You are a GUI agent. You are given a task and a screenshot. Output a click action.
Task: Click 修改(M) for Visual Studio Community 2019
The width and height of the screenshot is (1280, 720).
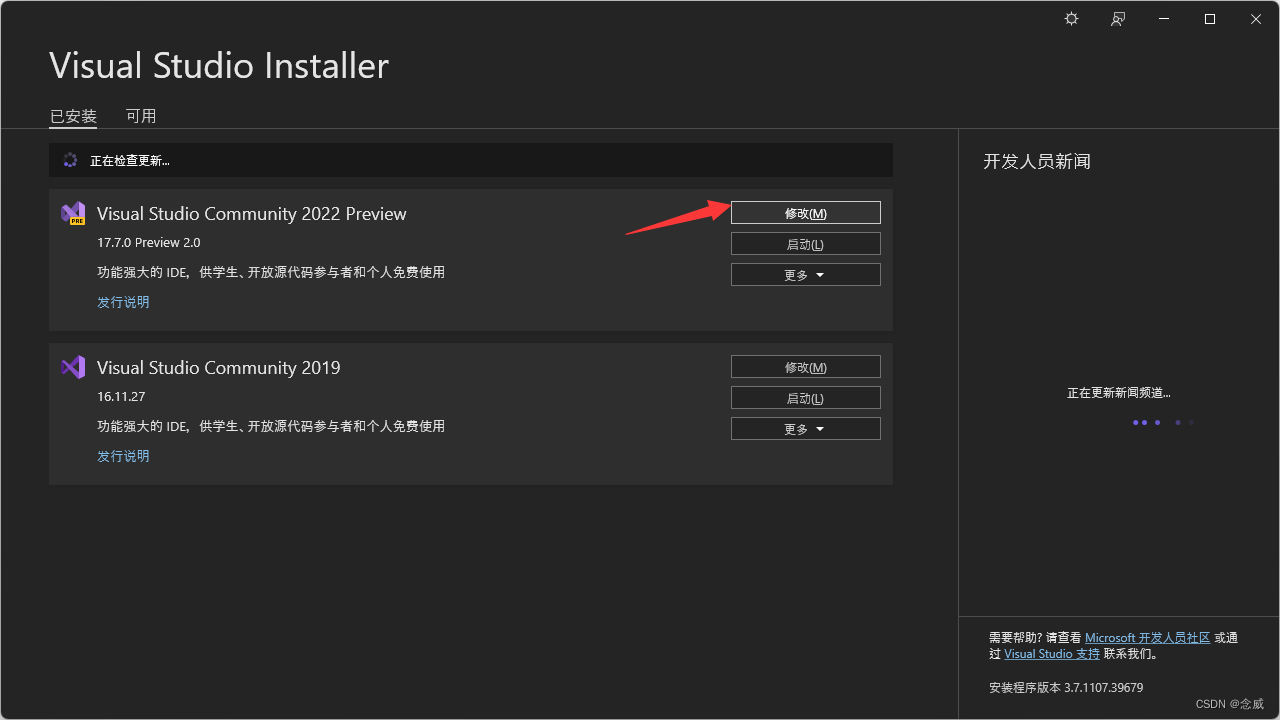click(805, 367)
